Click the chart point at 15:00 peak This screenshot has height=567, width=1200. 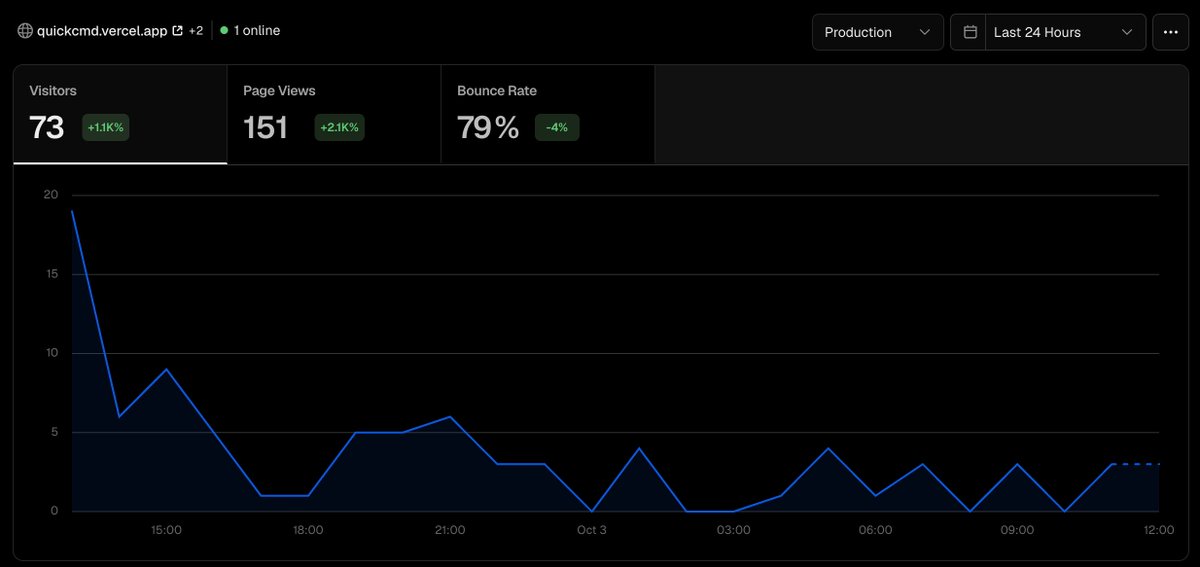pyautogui.click(x=166, y=369)
